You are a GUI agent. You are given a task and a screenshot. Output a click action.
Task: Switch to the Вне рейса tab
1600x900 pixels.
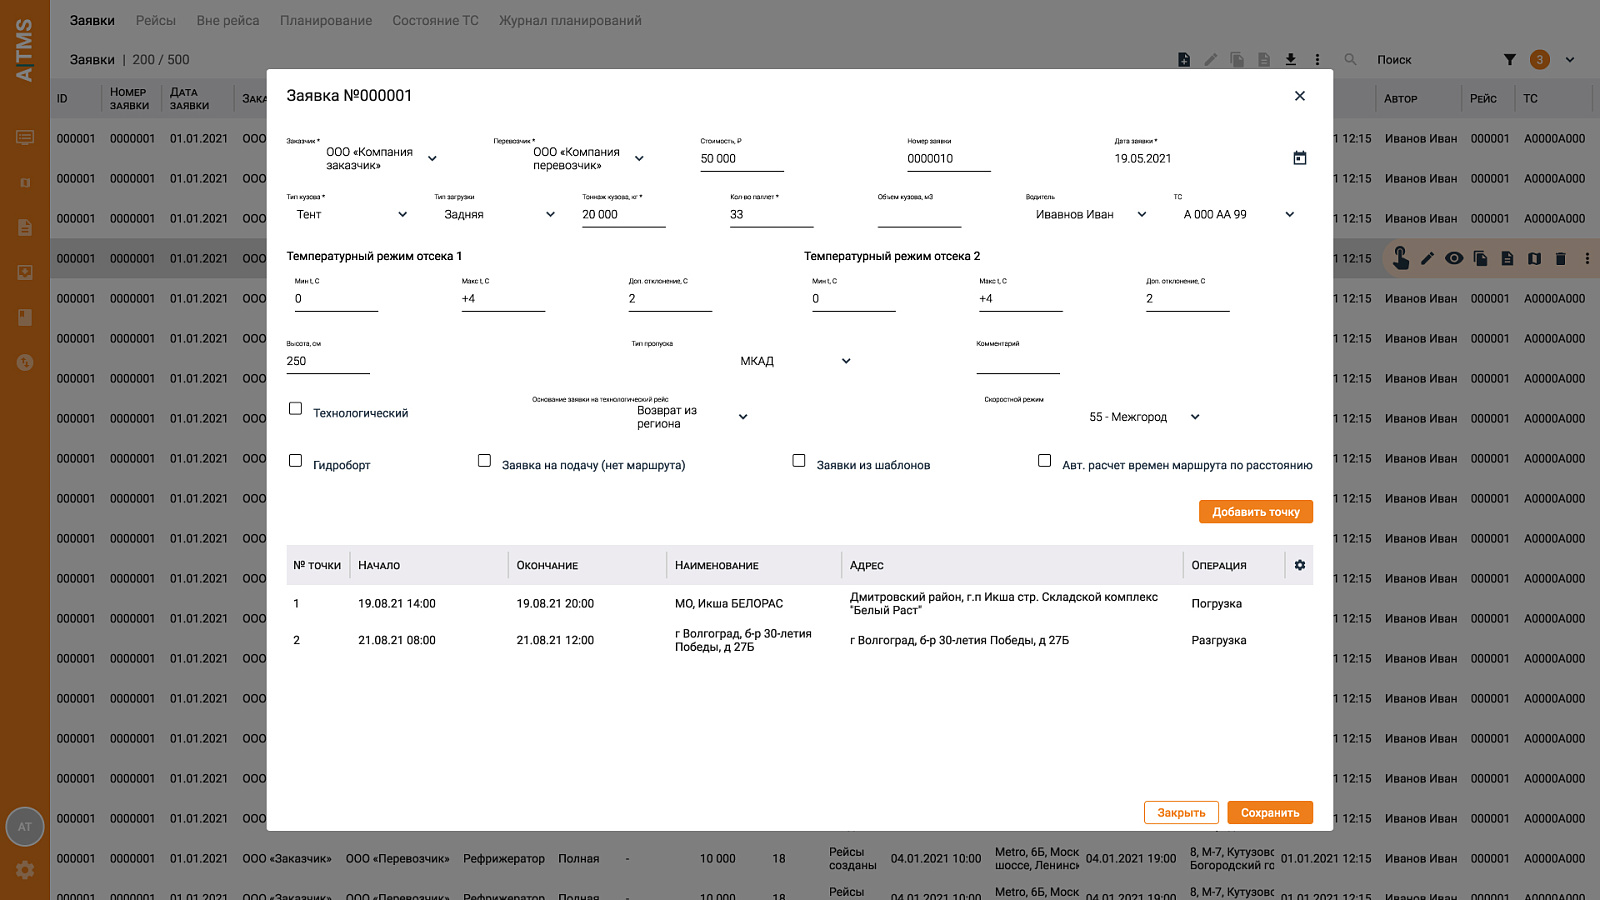[228, 20]
